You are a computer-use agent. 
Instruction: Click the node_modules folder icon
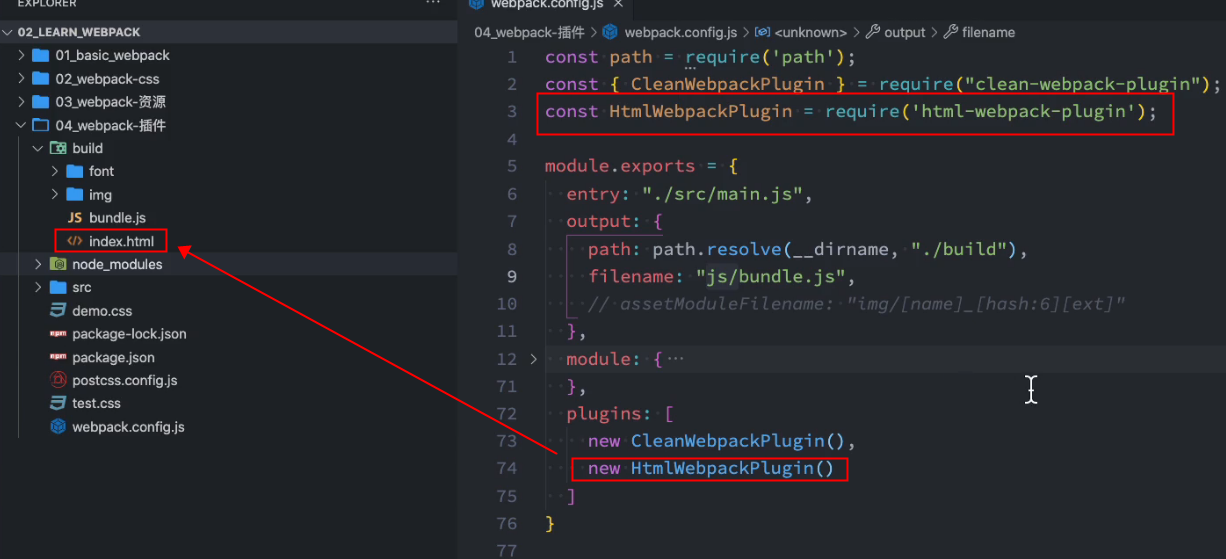57,264
